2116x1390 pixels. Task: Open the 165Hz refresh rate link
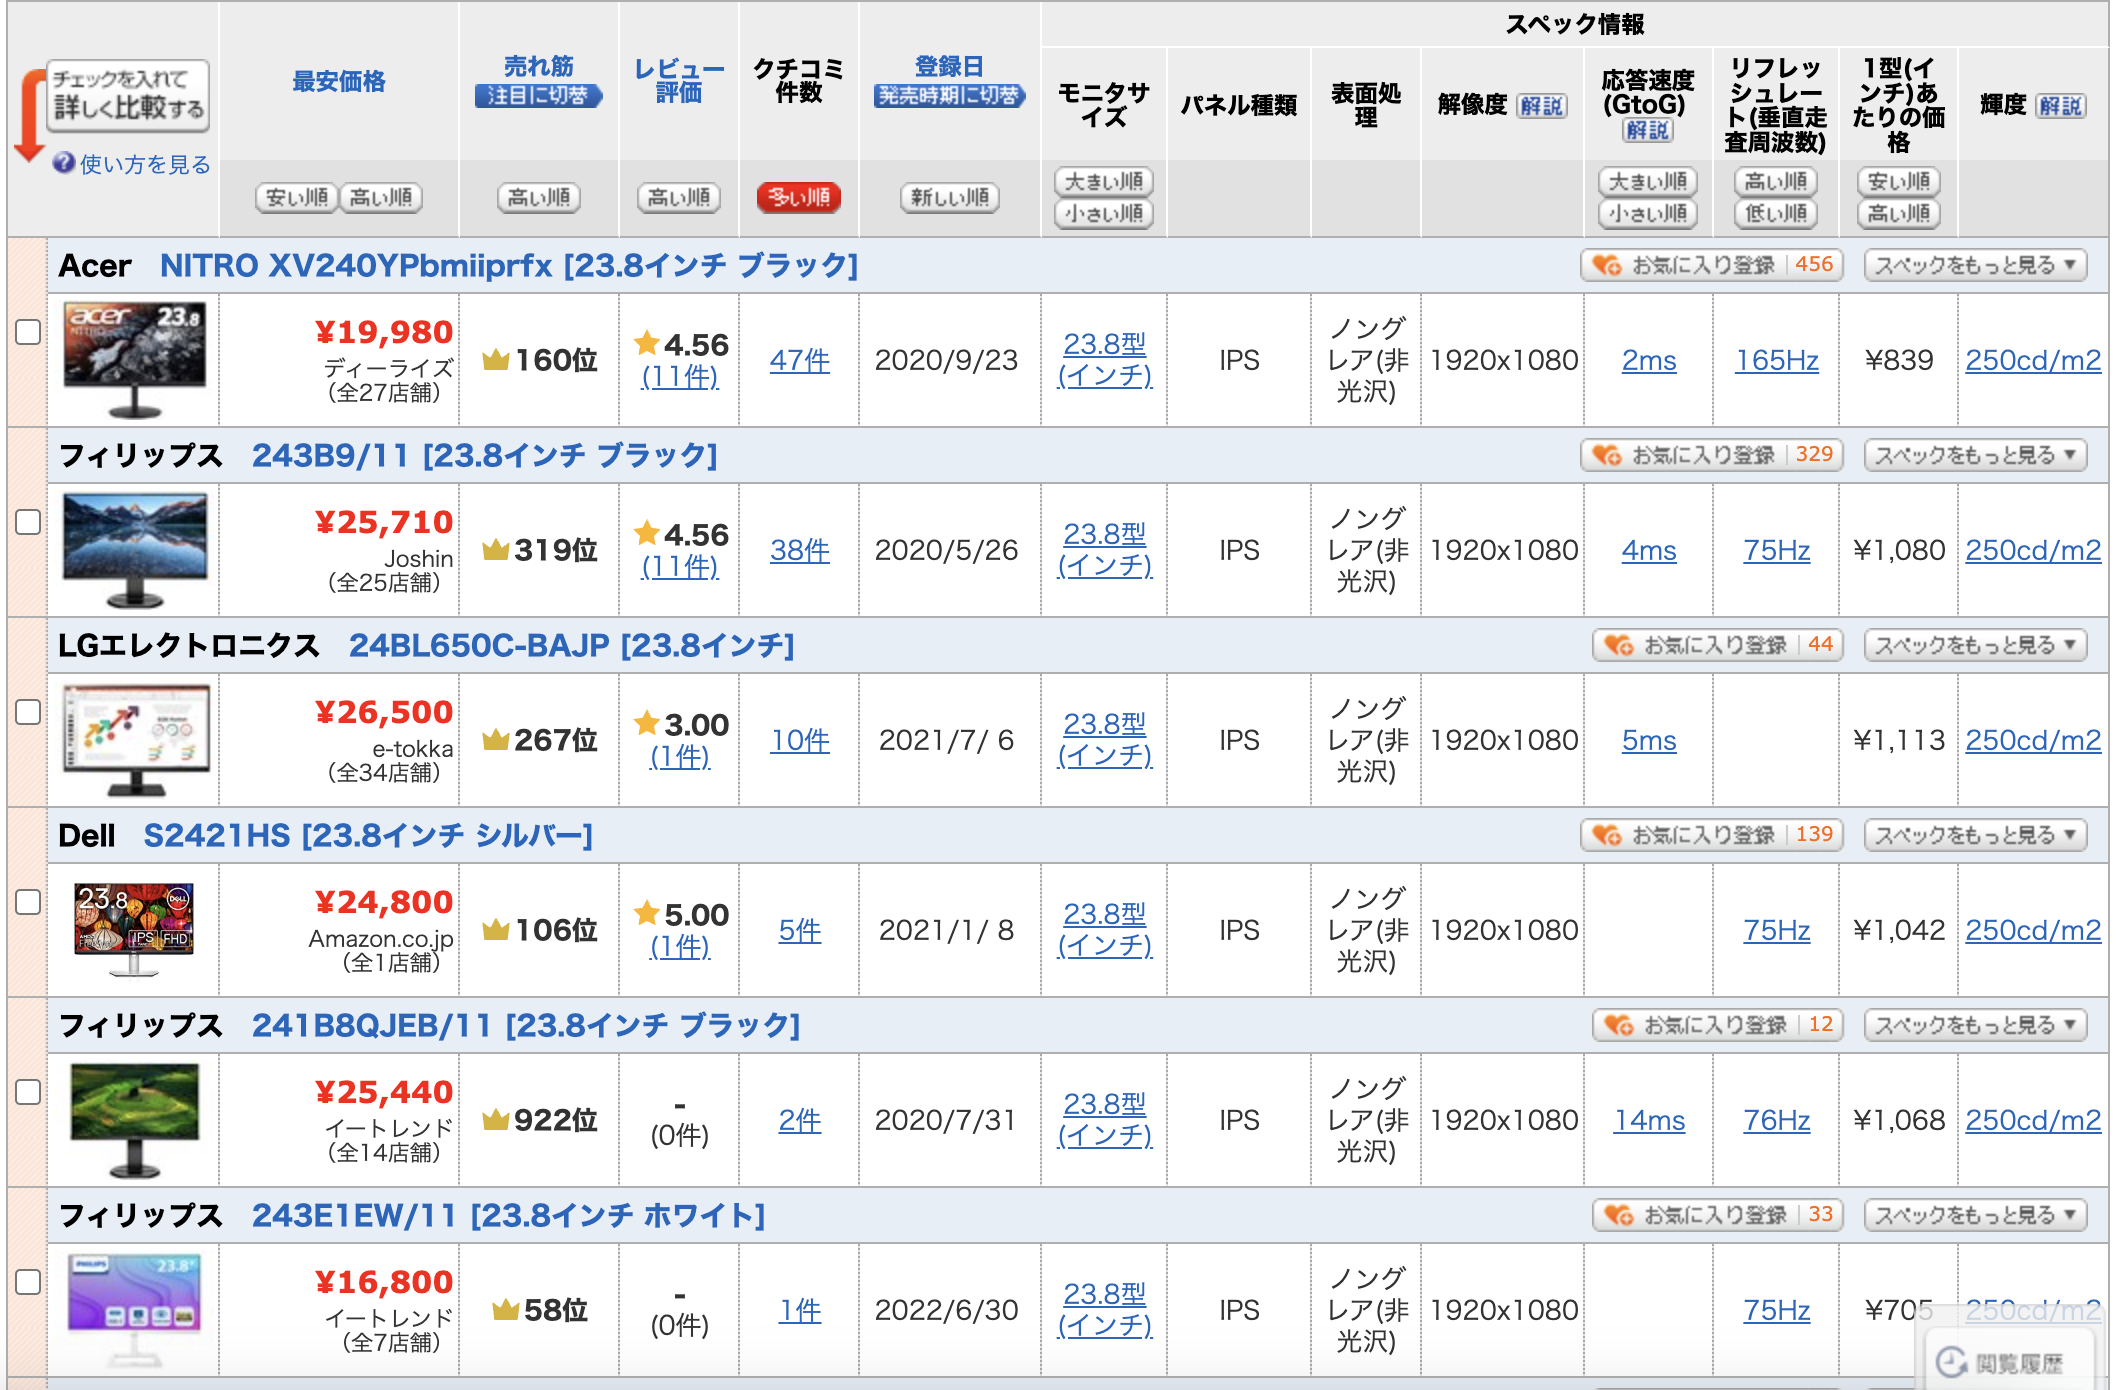pos(1776,360)
